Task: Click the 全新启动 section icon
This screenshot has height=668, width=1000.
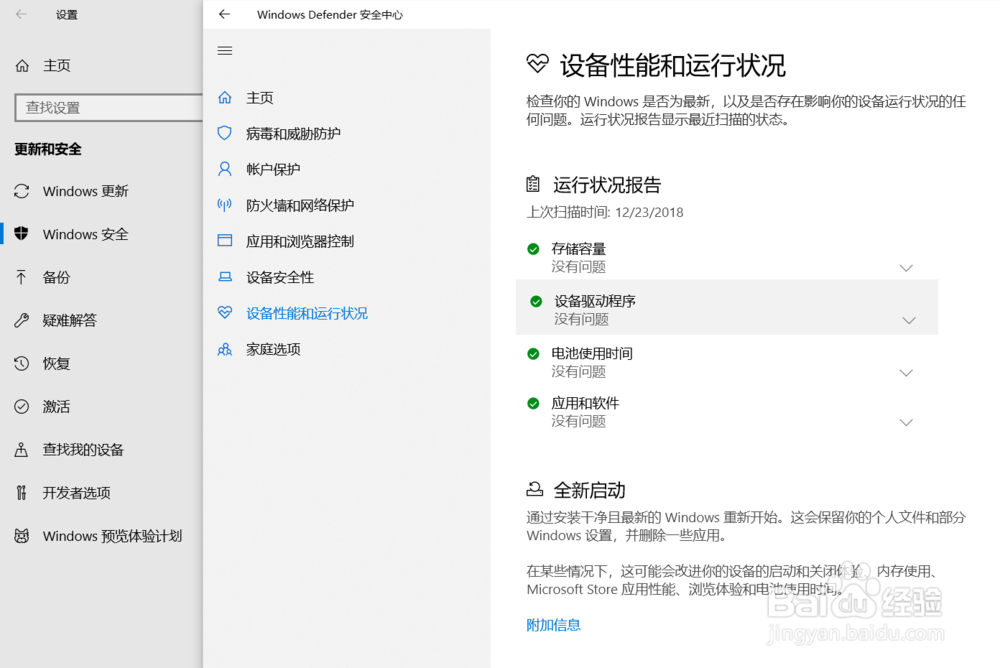Action: coord(534,489)
